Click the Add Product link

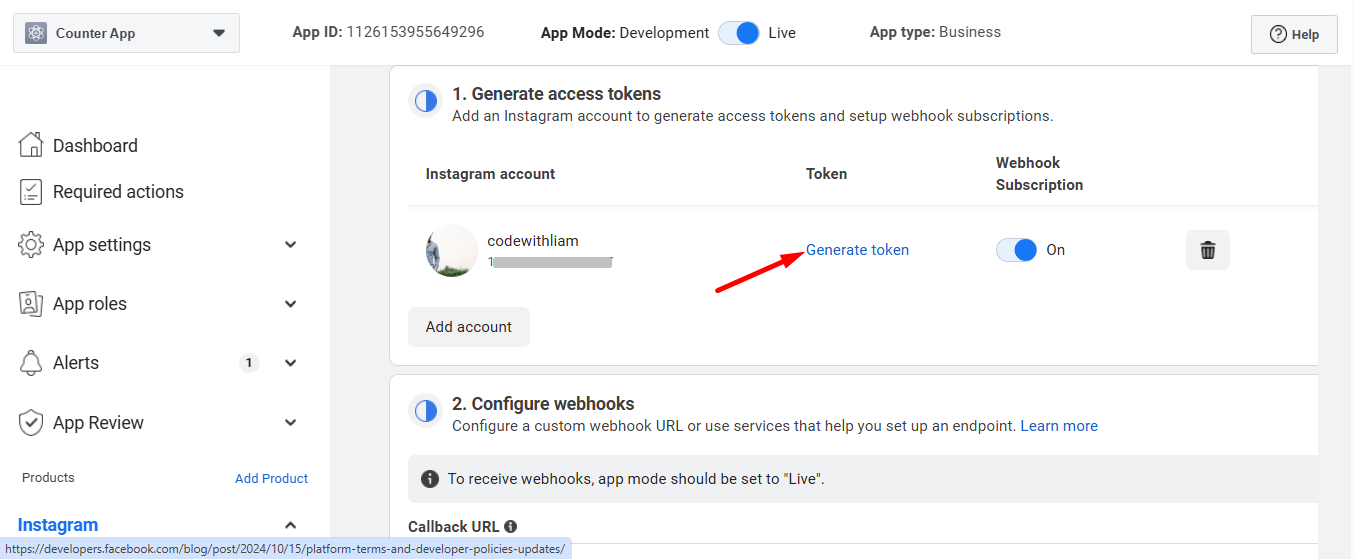[271, 478]
